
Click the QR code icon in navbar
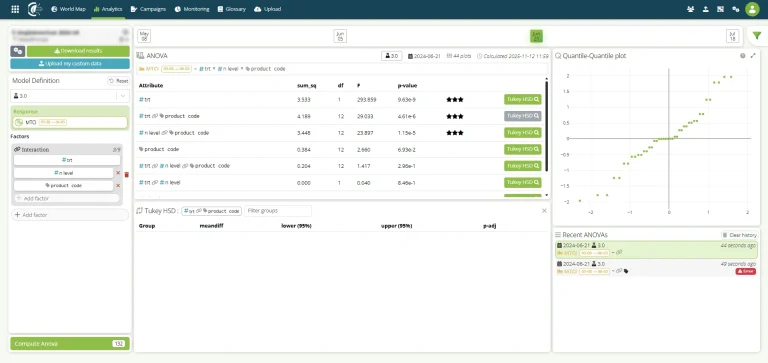pos(720,9)
